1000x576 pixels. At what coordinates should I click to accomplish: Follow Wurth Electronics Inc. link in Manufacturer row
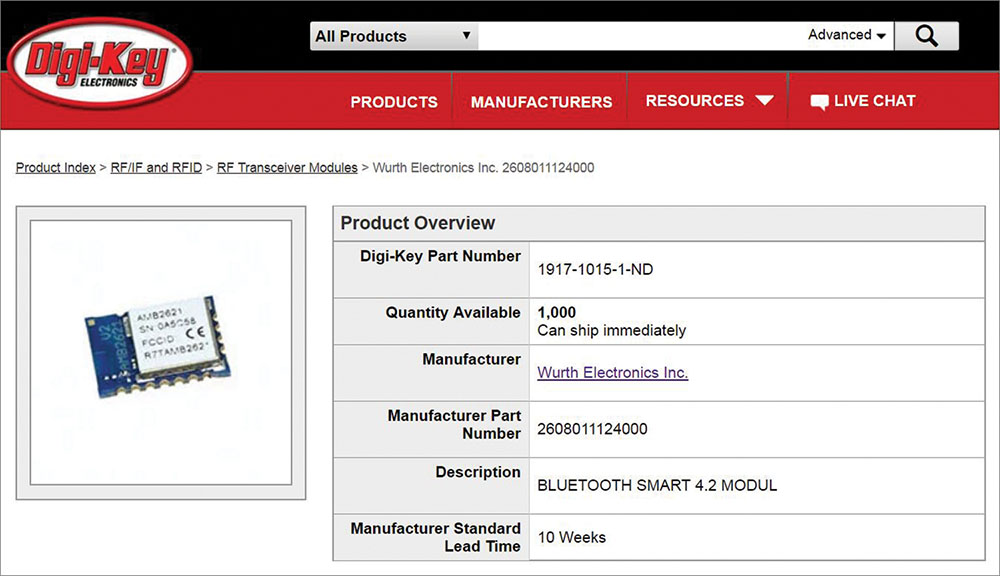pos(612,373)
